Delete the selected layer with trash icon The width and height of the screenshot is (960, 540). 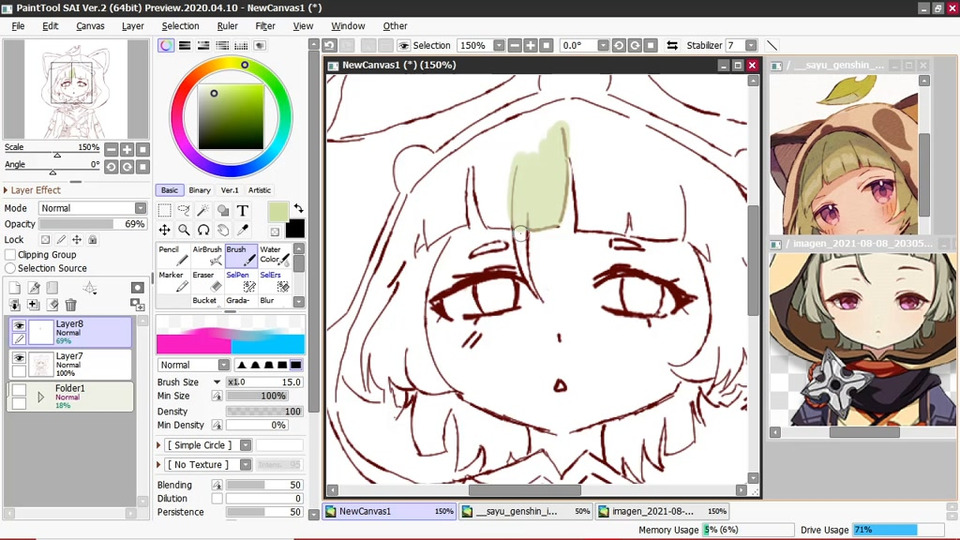[x=71, y=304]
